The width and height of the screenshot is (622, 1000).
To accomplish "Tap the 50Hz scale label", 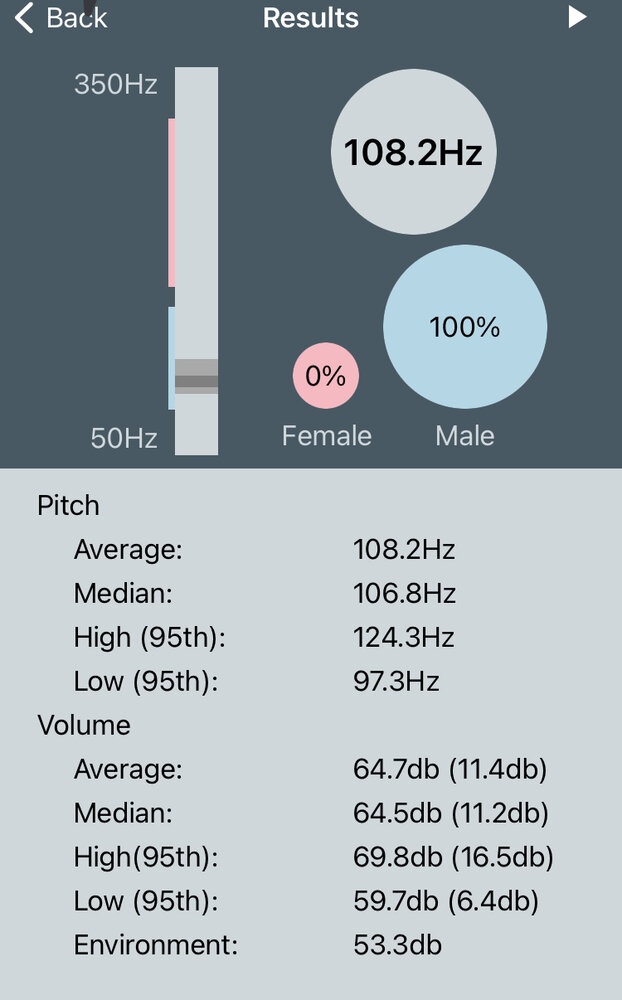I will (124, 438).
